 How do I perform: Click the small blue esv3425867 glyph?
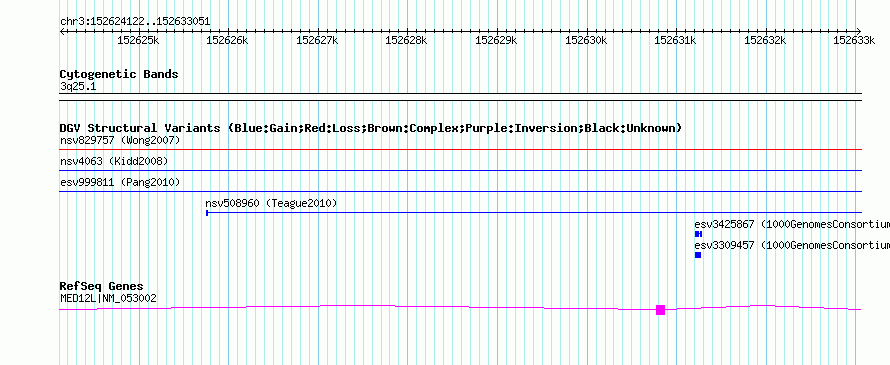[x=698, y=234]
